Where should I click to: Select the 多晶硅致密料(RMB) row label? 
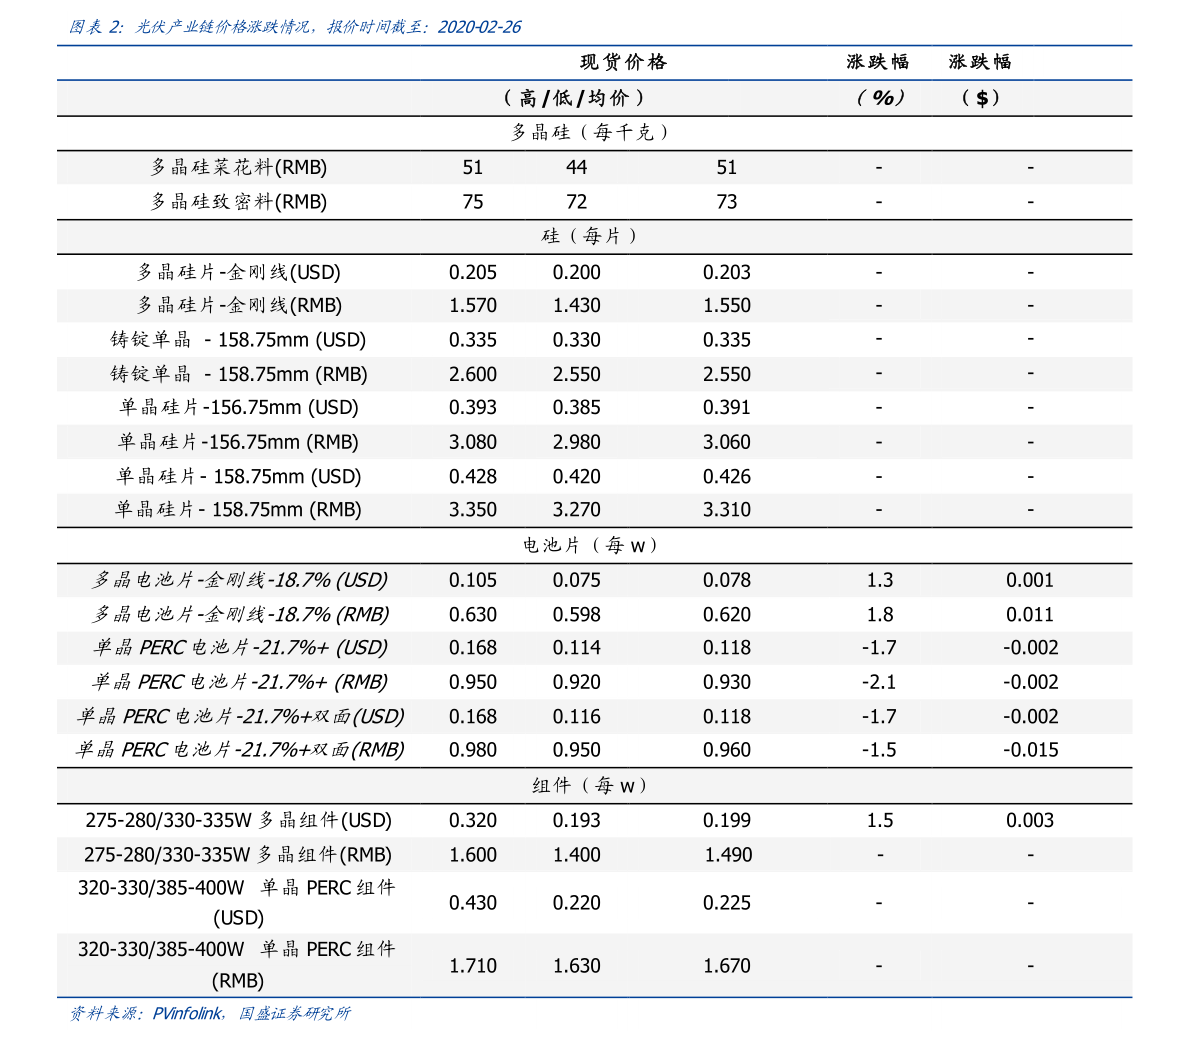click(x=239, y=201)
